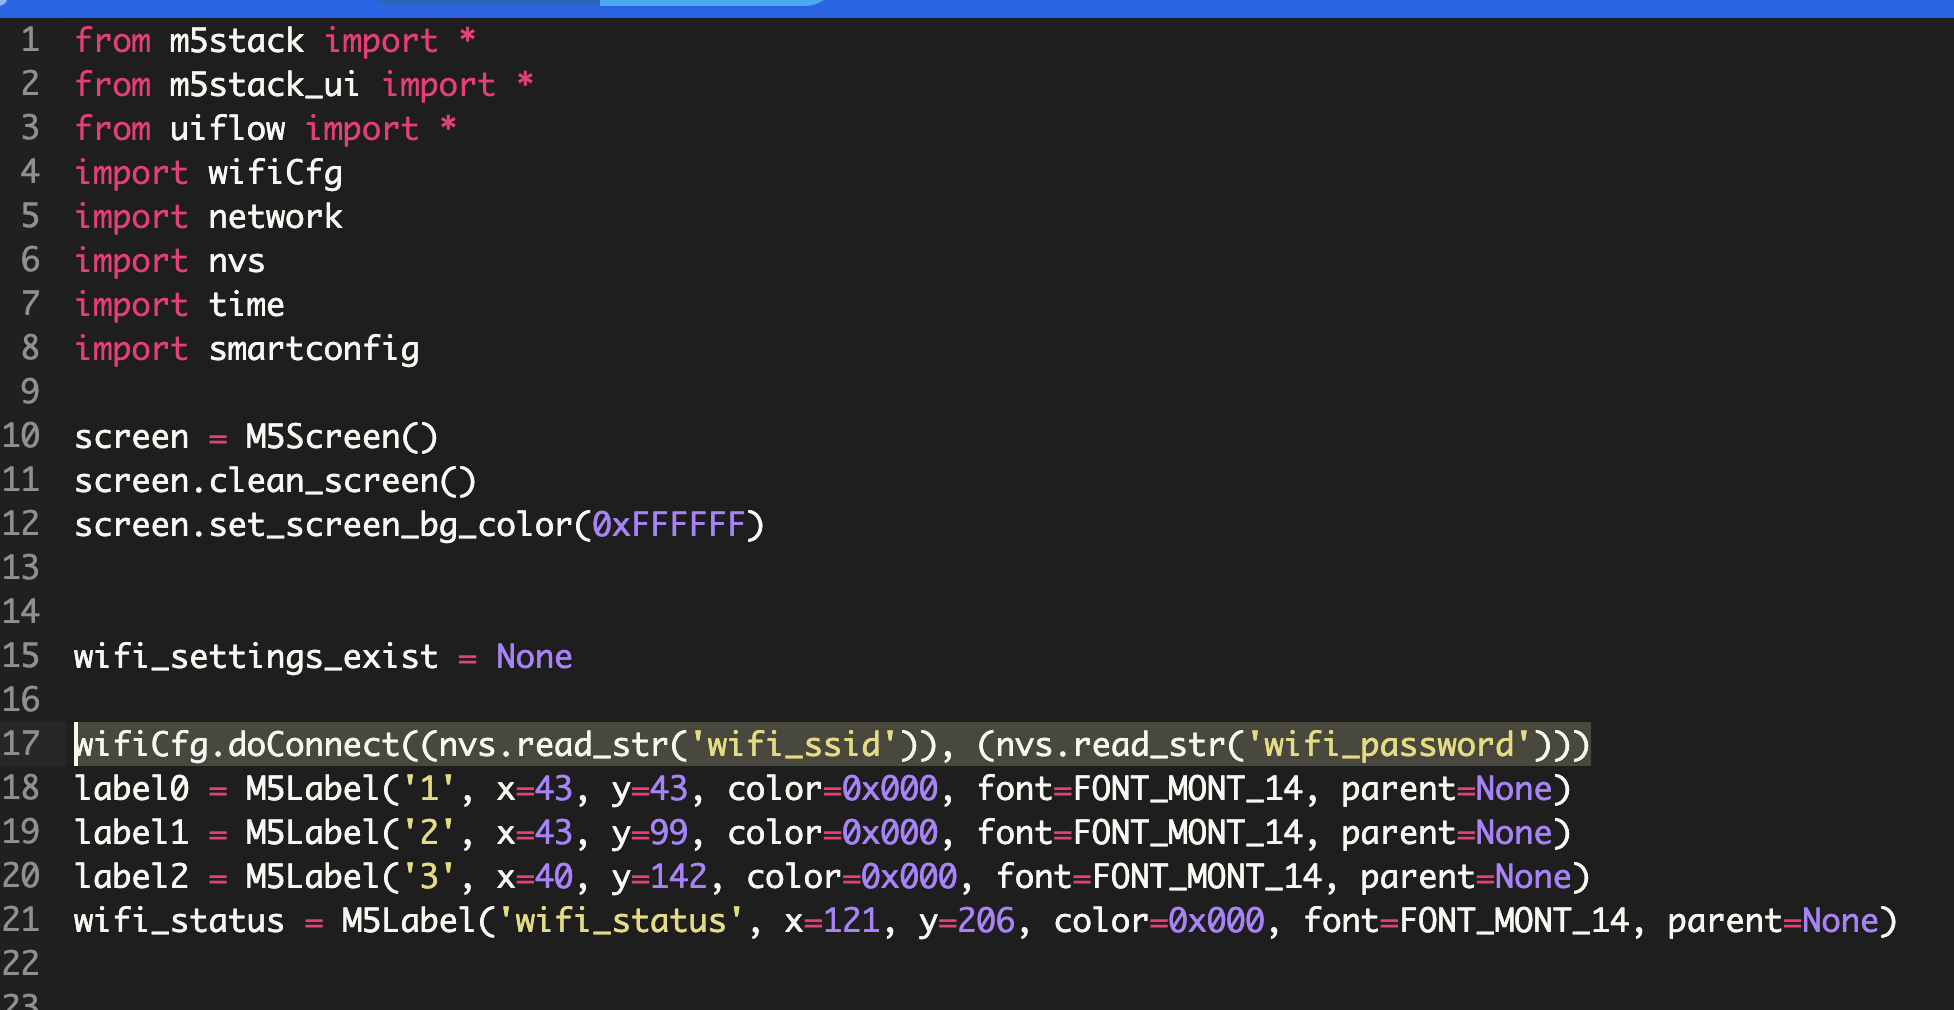Viewport: 1954px width, 1010px height.
Task: Click line number 17 in the gutter
Action: click(21, 744)
